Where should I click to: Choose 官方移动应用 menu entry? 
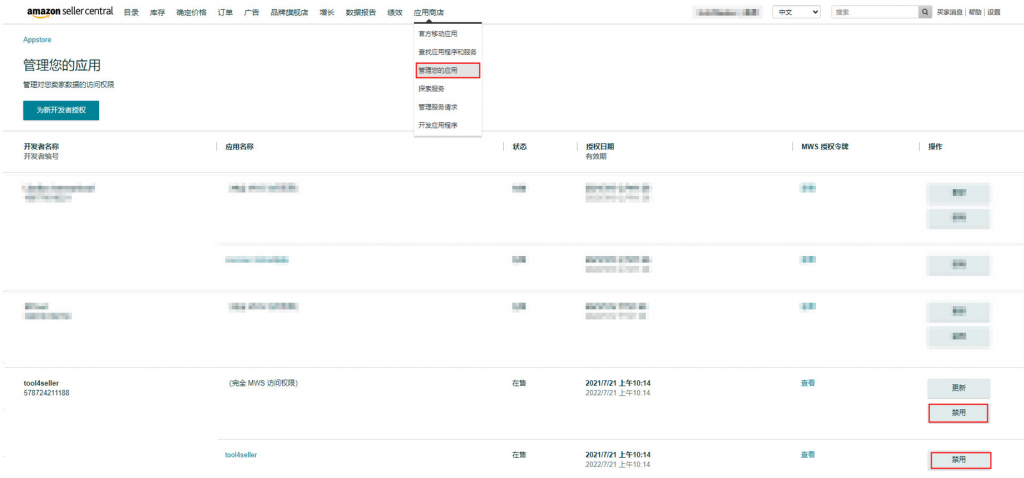[437, 34]
